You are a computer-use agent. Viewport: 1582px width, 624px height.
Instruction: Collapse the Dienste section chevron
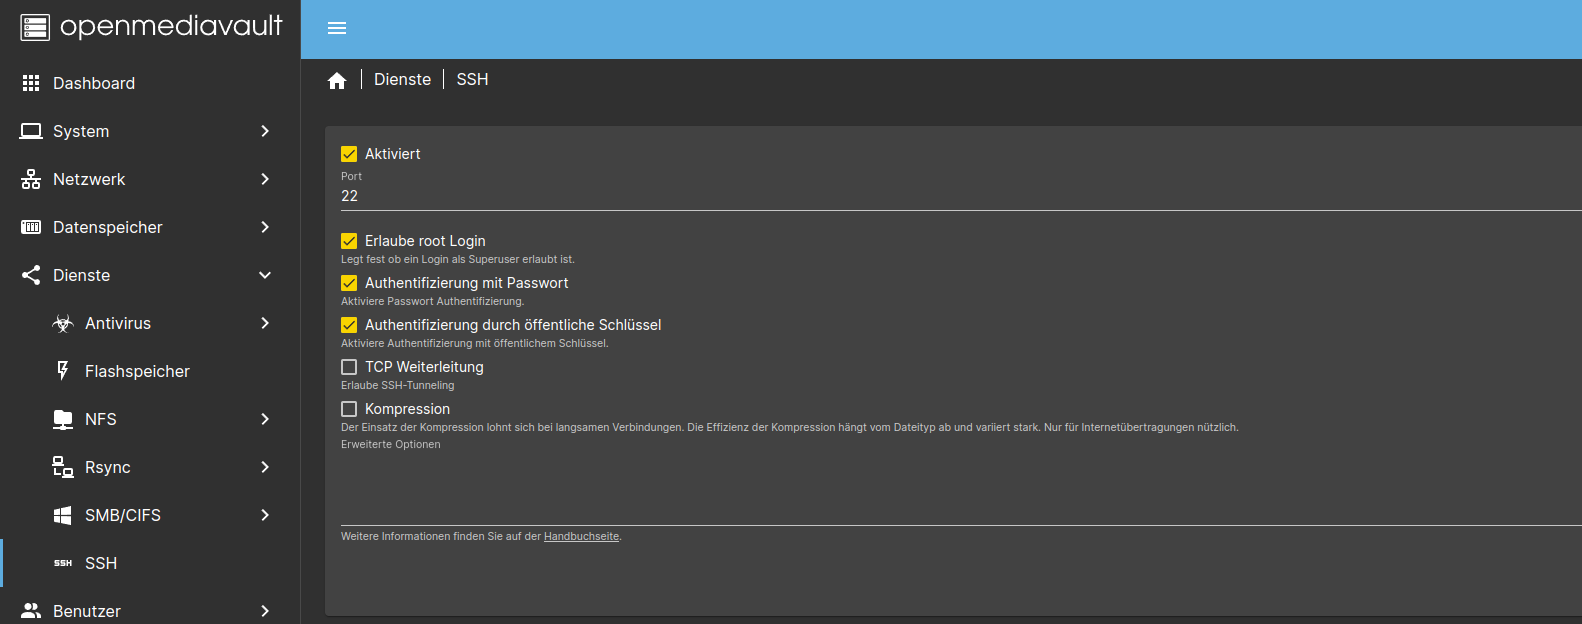coord(265,275)
